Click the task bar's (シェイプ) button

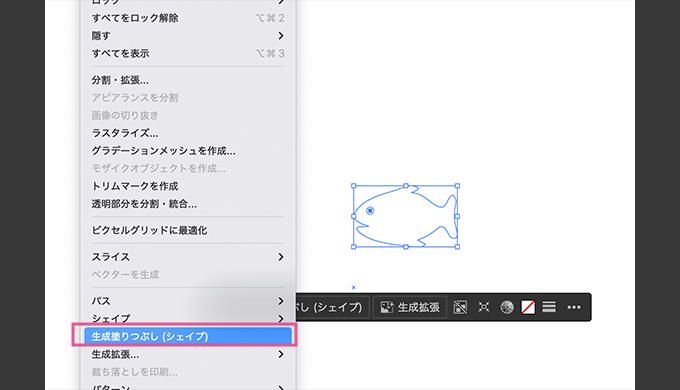(x=333, y=307)
